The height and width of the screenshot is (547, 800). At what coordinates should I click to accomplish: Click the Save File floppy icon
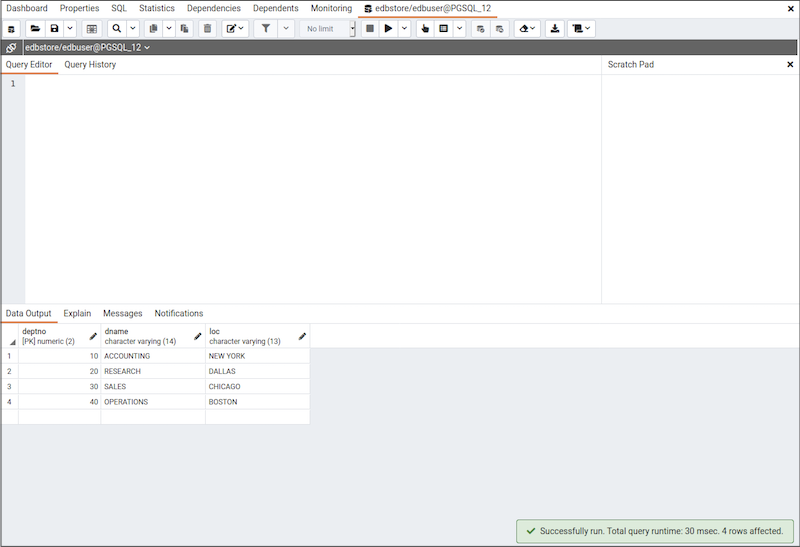pyautogui.click(x=55, y=29)
